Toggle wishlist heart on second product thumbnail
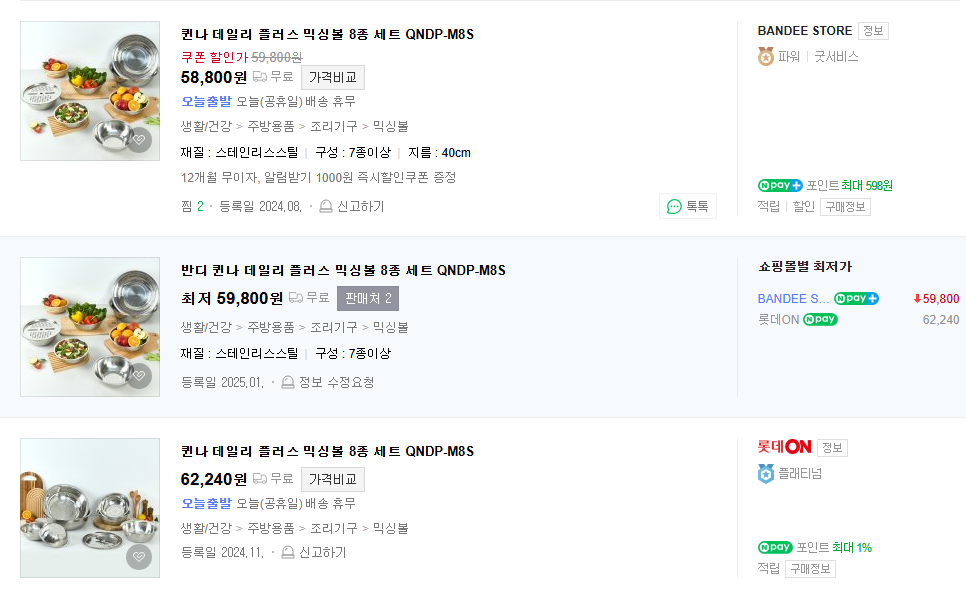The width and height of the screenshot is (966, 589). pyautogui.click(x=139, y=376)
